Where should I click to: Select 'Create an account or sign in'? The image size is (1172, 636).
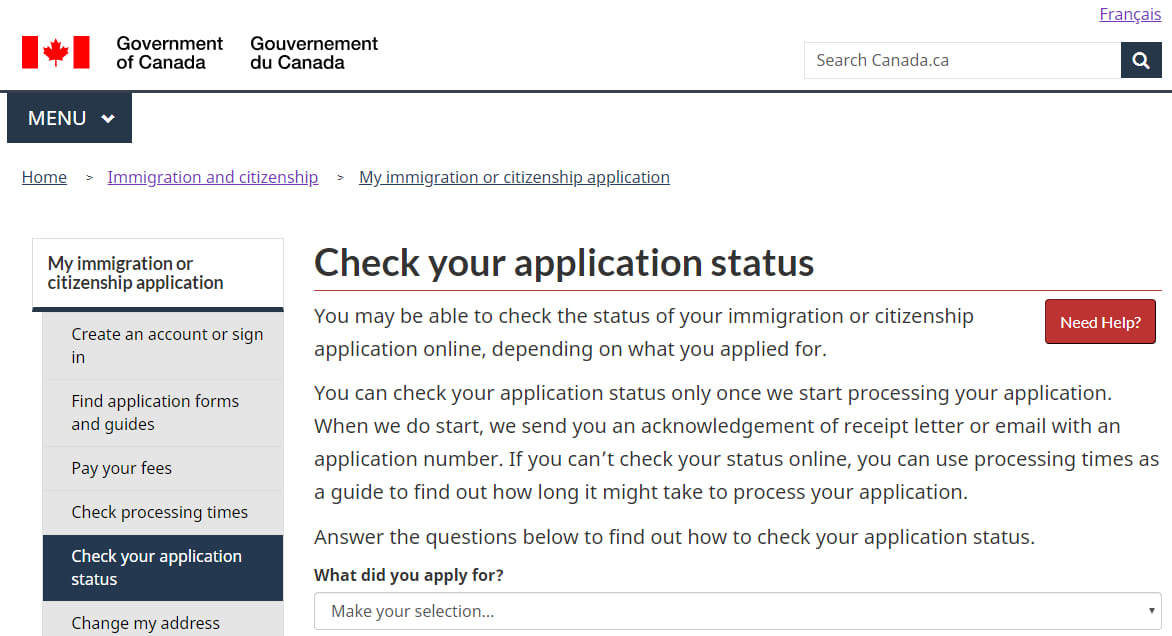point(163,345)
